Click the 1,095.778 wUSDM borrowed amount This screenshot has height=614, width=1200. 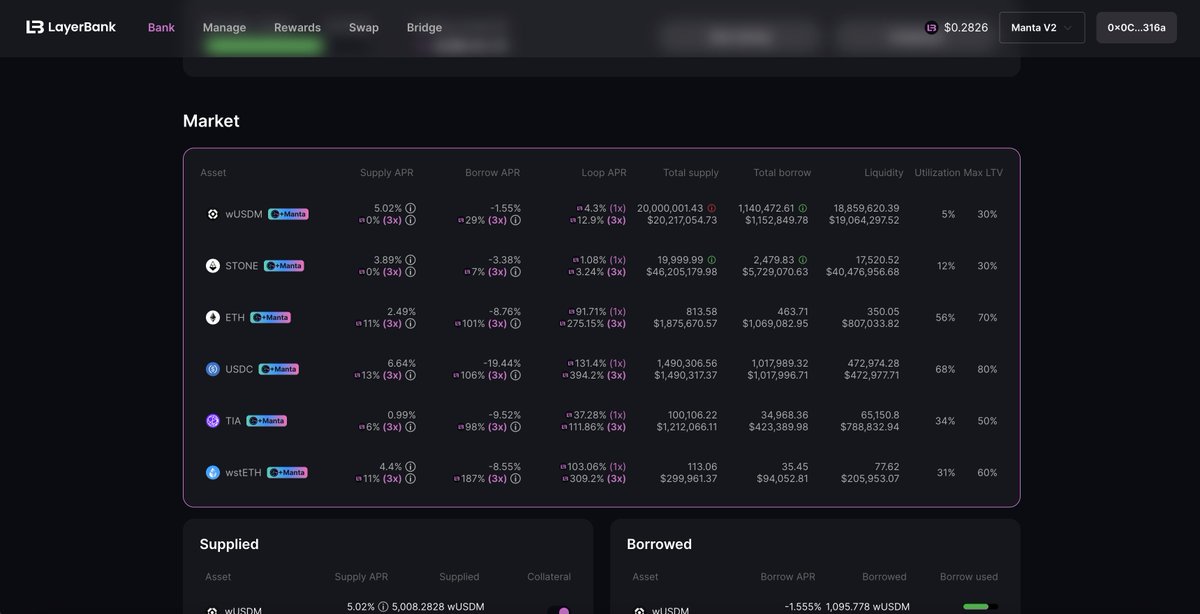(x=868, y=607)
